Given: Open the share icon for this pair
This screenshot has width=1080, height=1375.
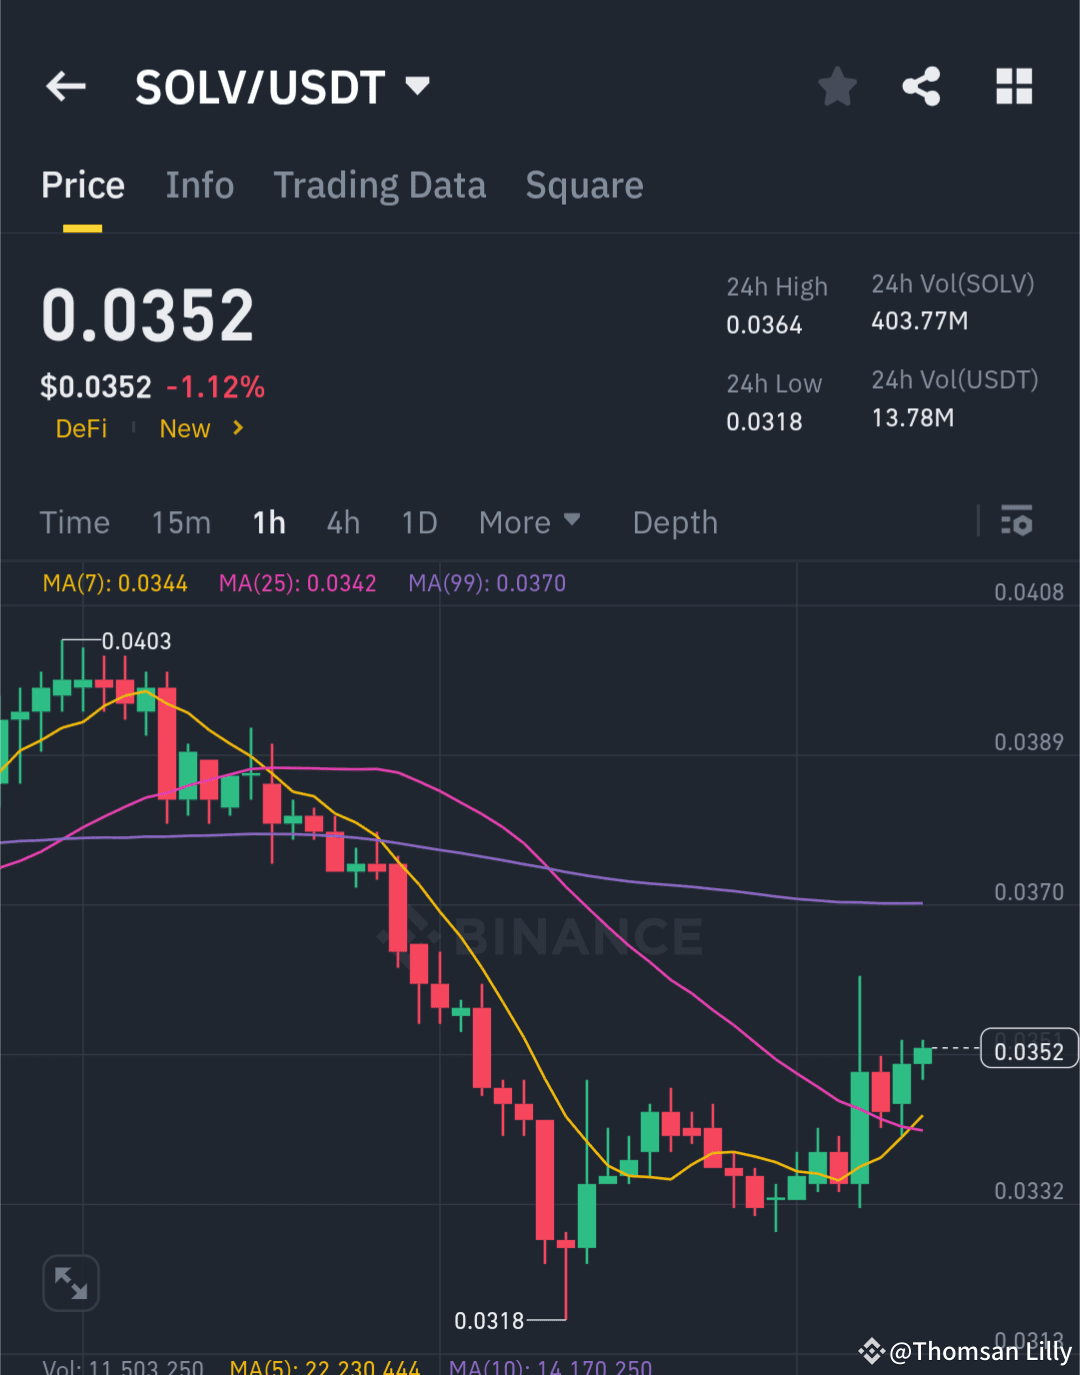Looking at the screenshot, I should [x=921, y=86].
